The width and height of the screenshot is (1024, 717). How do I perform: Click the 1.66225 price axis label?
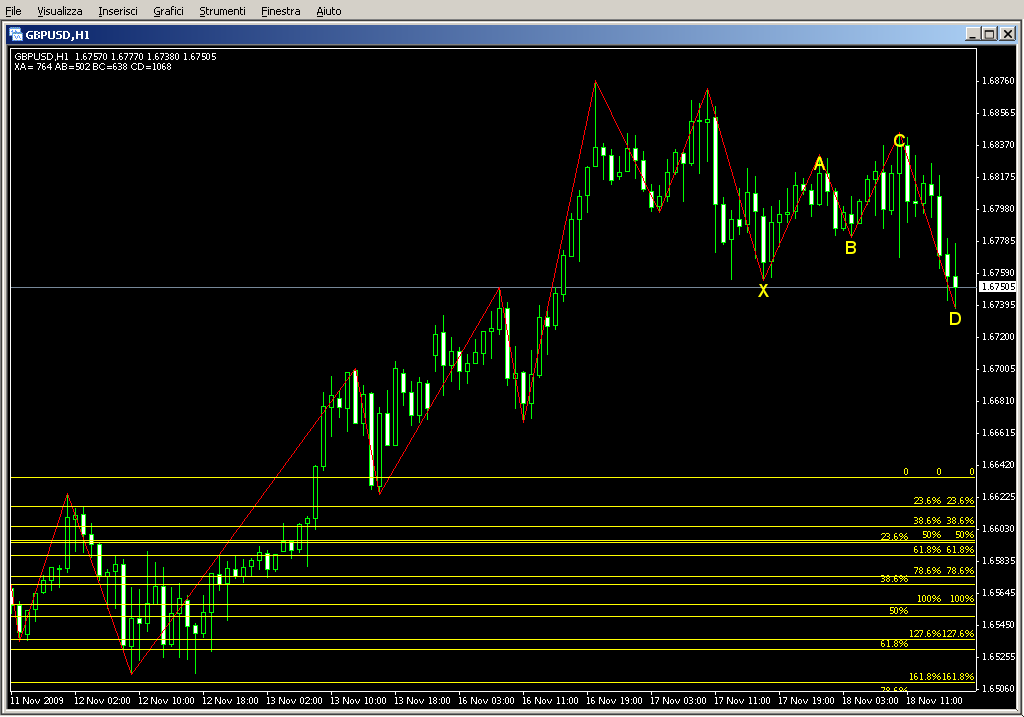pos(999,497)
